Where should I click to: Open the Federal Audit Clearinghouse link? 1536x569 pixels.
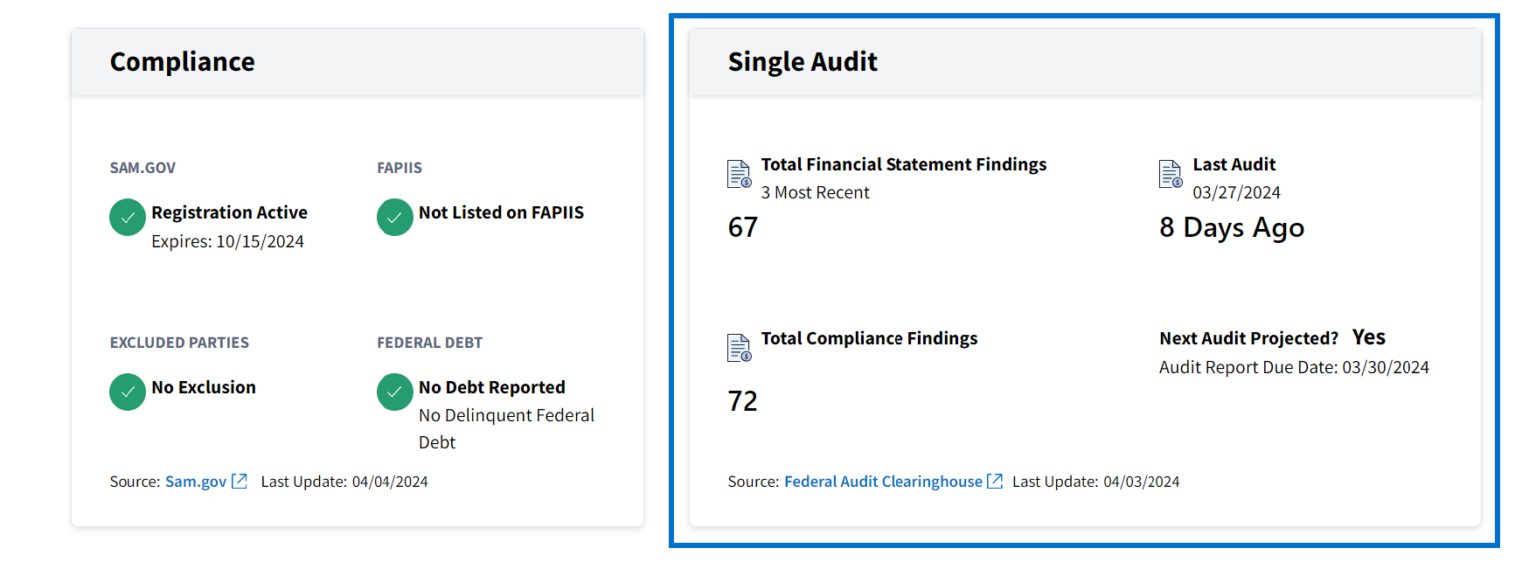pyautogui.click(x=883, y=482)
